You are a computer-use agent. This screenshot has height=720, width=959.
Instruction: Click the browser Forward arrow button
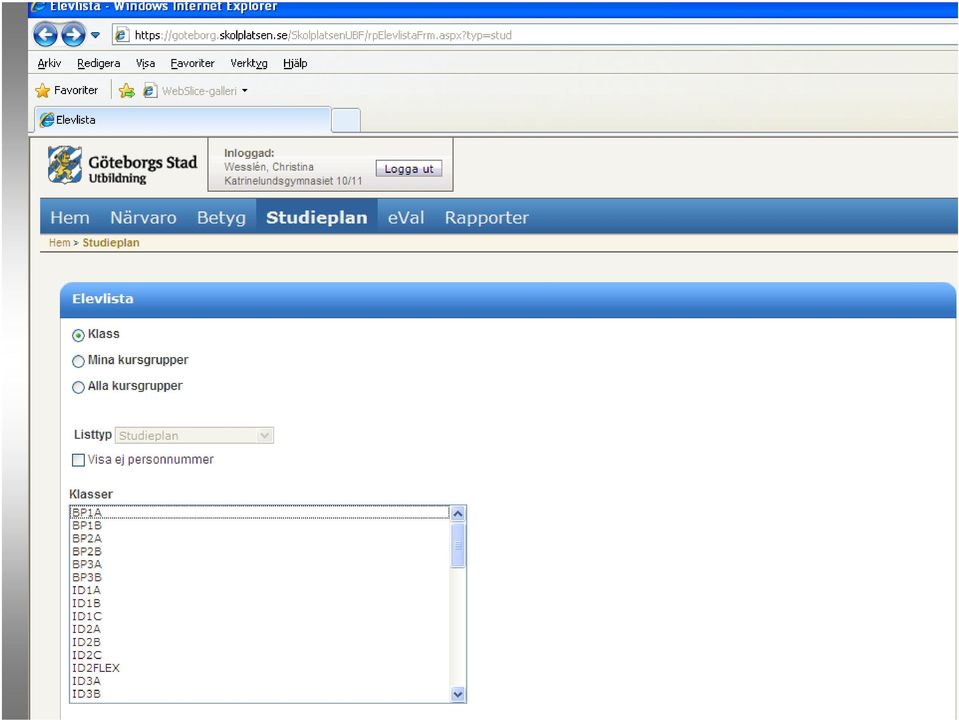(73, 35)
